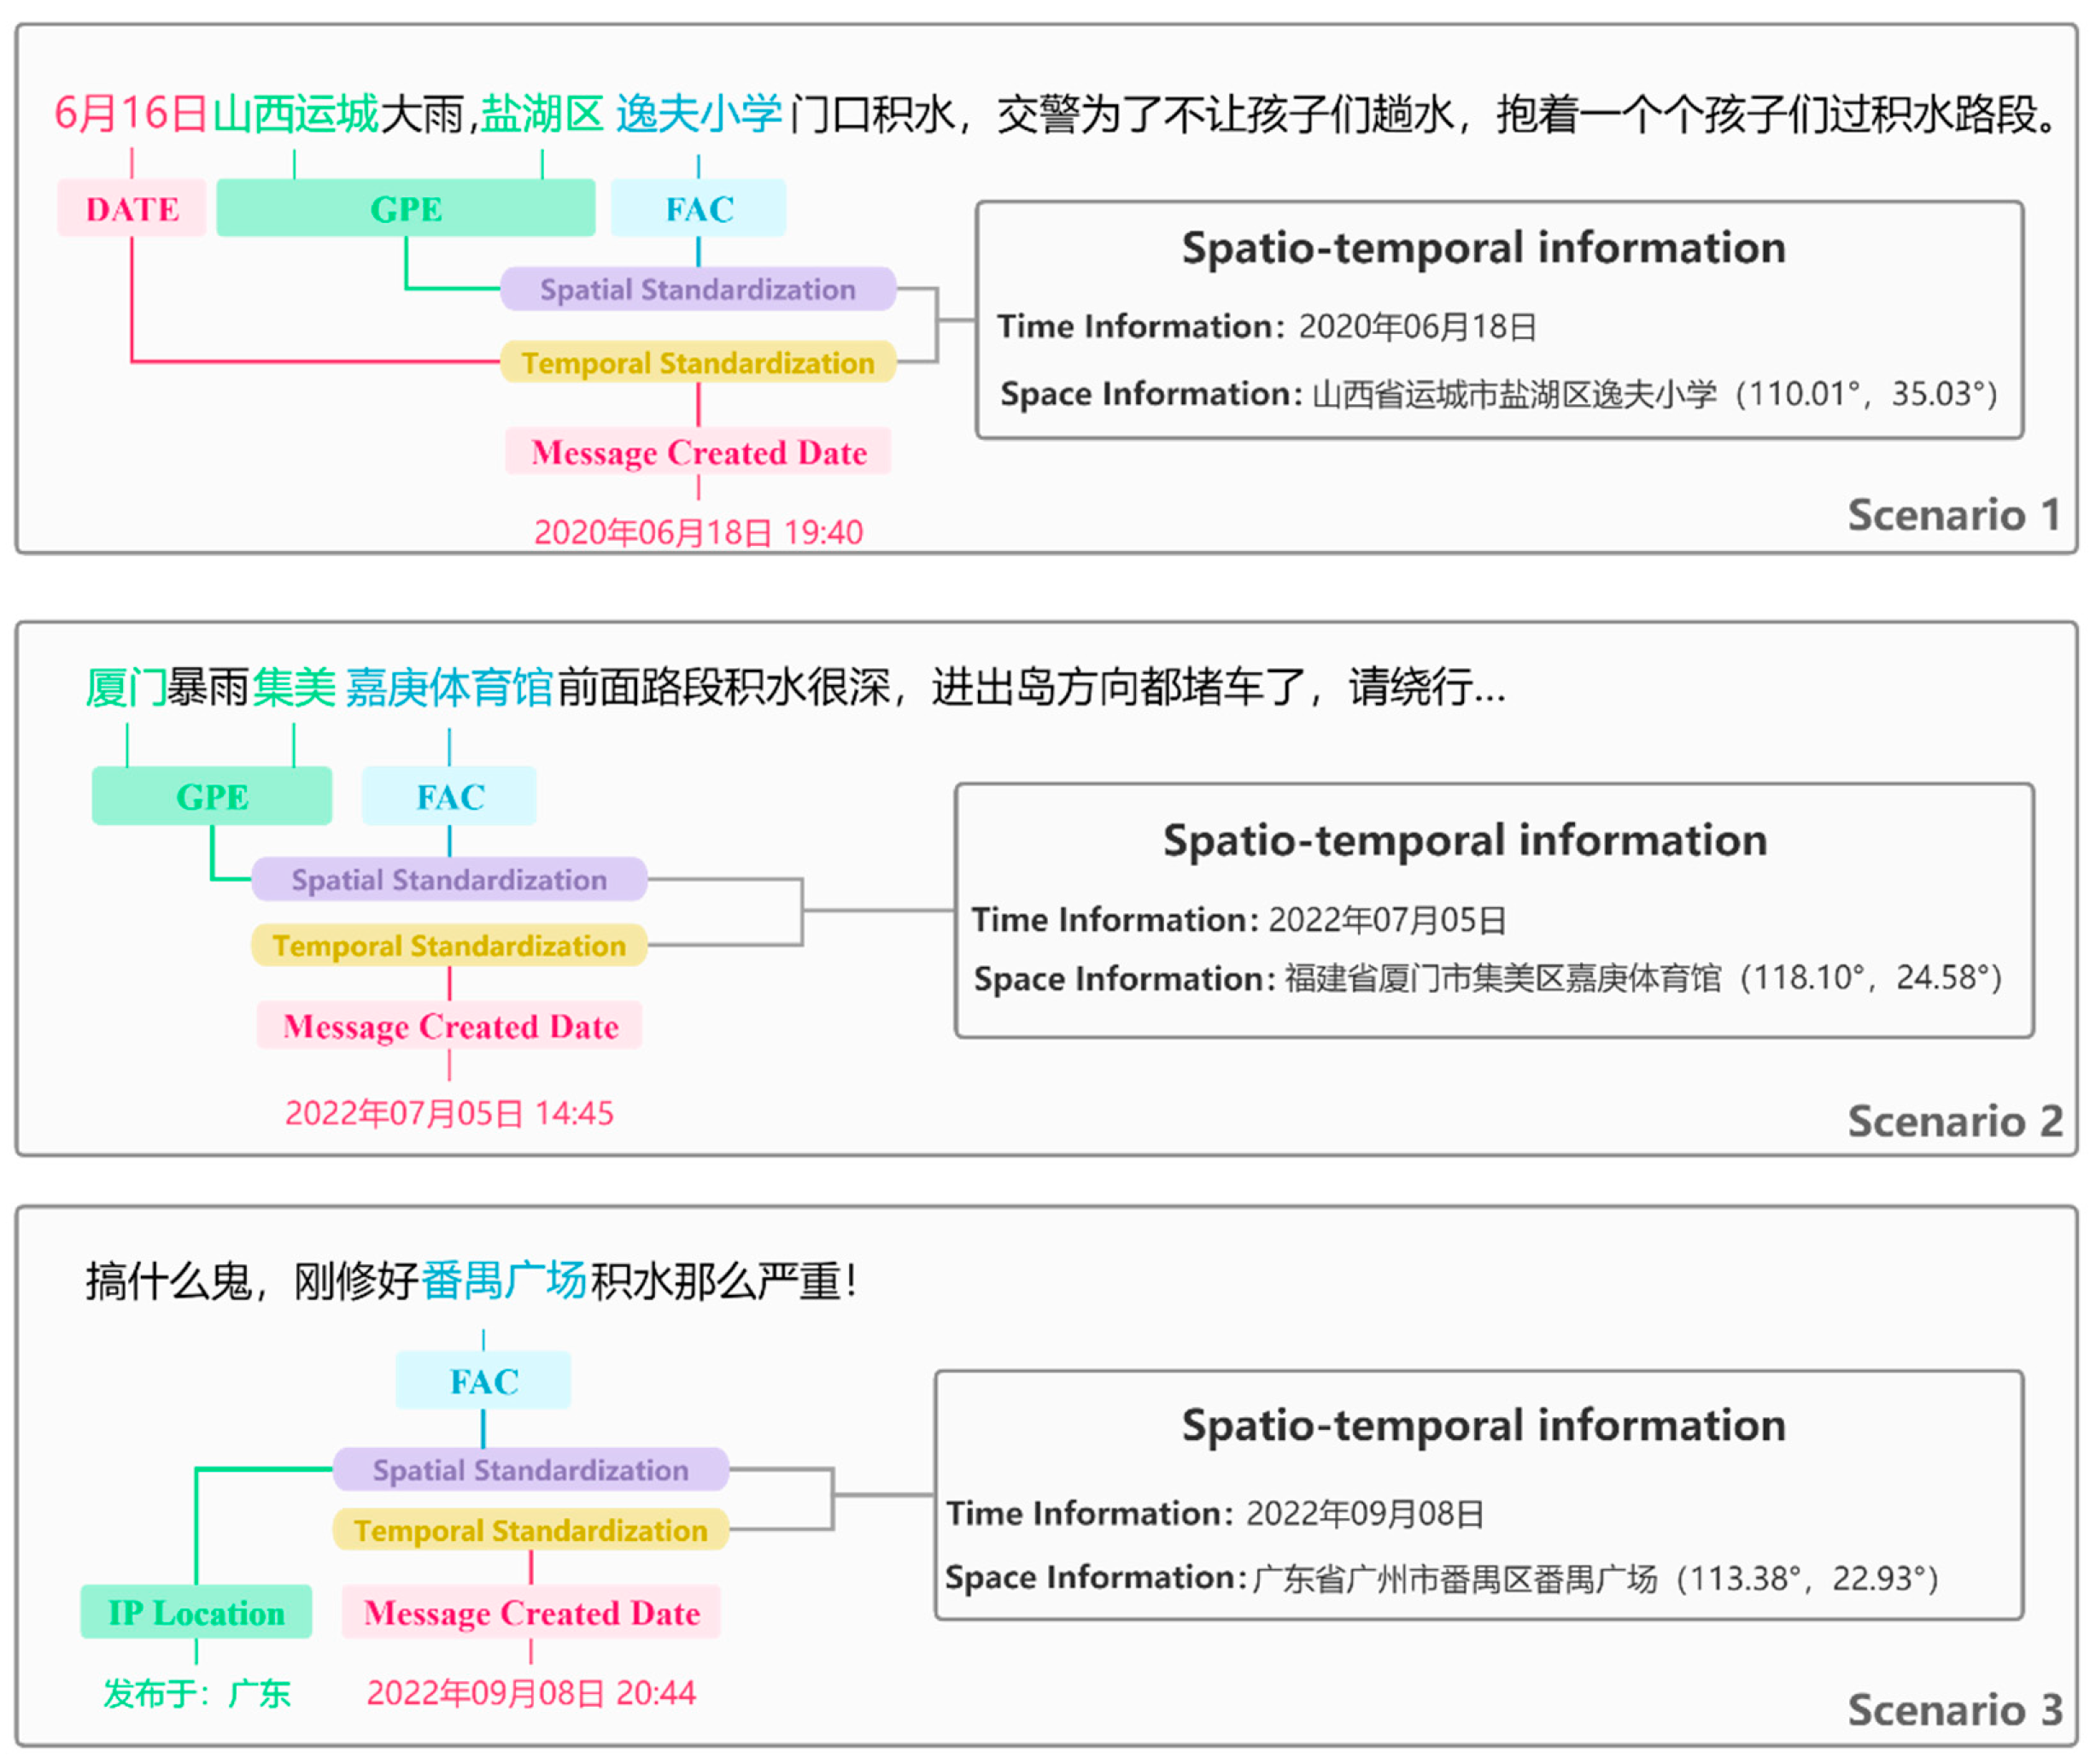
Task: Toggle Spatial Standardization in Scenario 3
Action: click(530, 1470)
